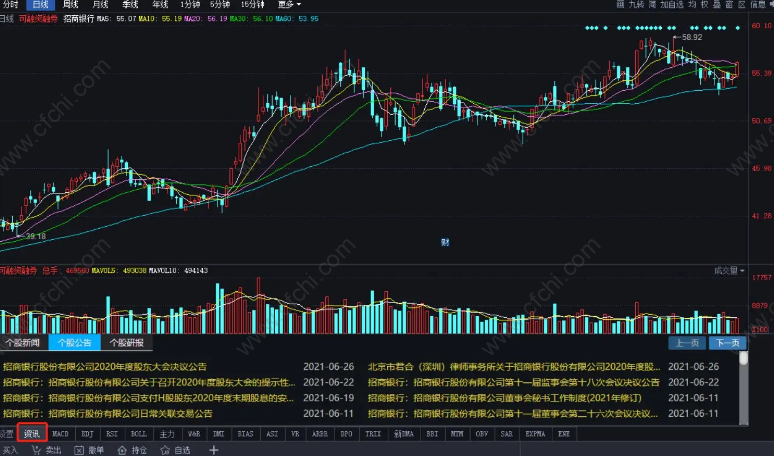Viewport: 774px width, 456px height.
Task: Open the 个股新闻 stock news tab
Action: tap(23, 342)
